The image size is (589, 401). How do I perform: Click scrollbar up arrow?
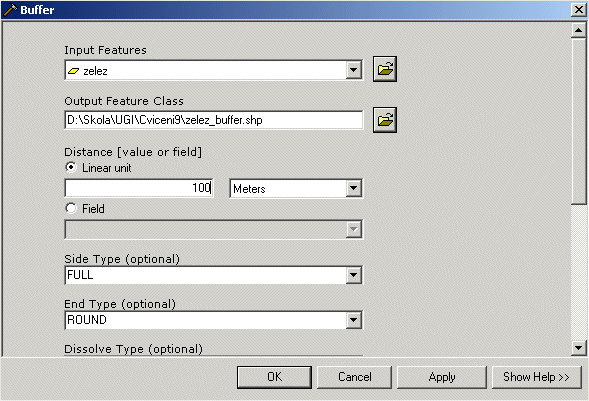point(578,30)
